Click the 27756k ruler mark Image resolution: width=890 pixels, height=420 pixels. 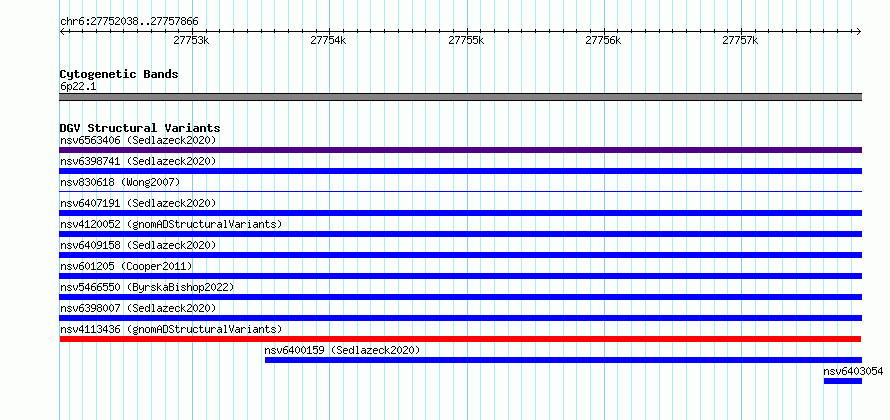[x=603, y=40]
